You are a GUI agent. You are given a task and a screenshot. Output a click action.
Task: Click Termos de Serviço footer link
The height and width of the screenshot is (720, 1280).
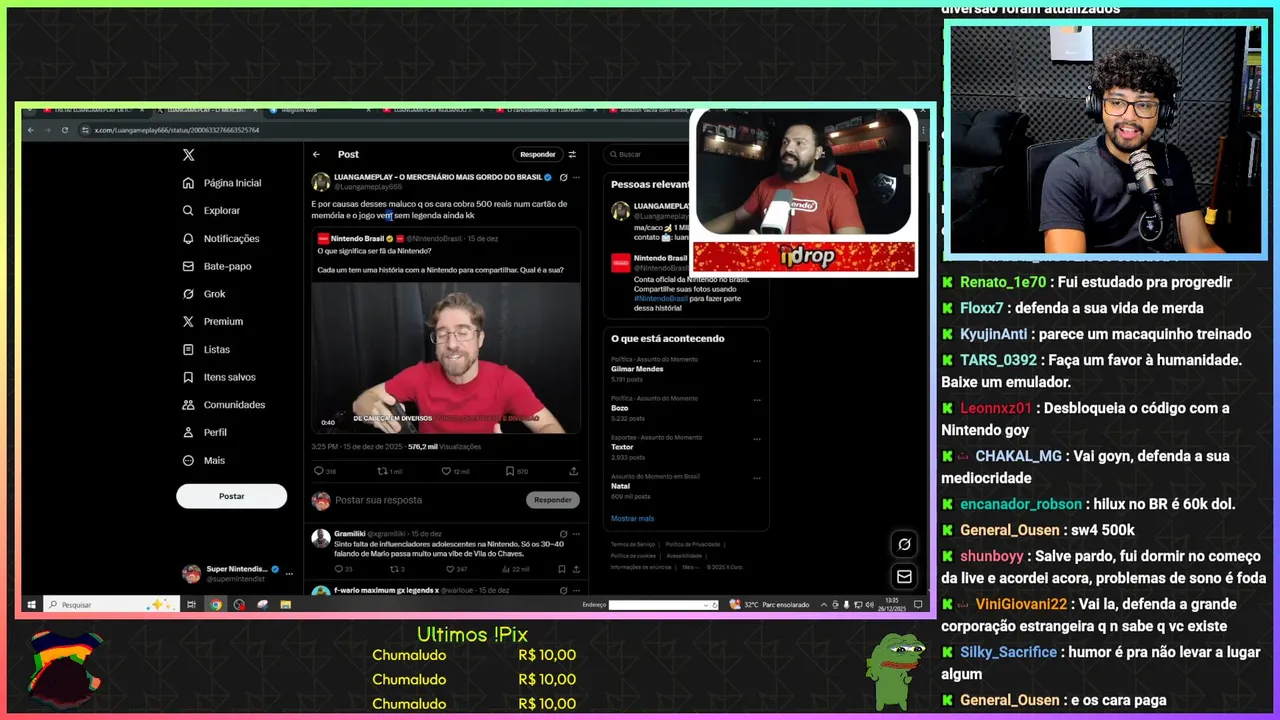[x=633, y=544]
